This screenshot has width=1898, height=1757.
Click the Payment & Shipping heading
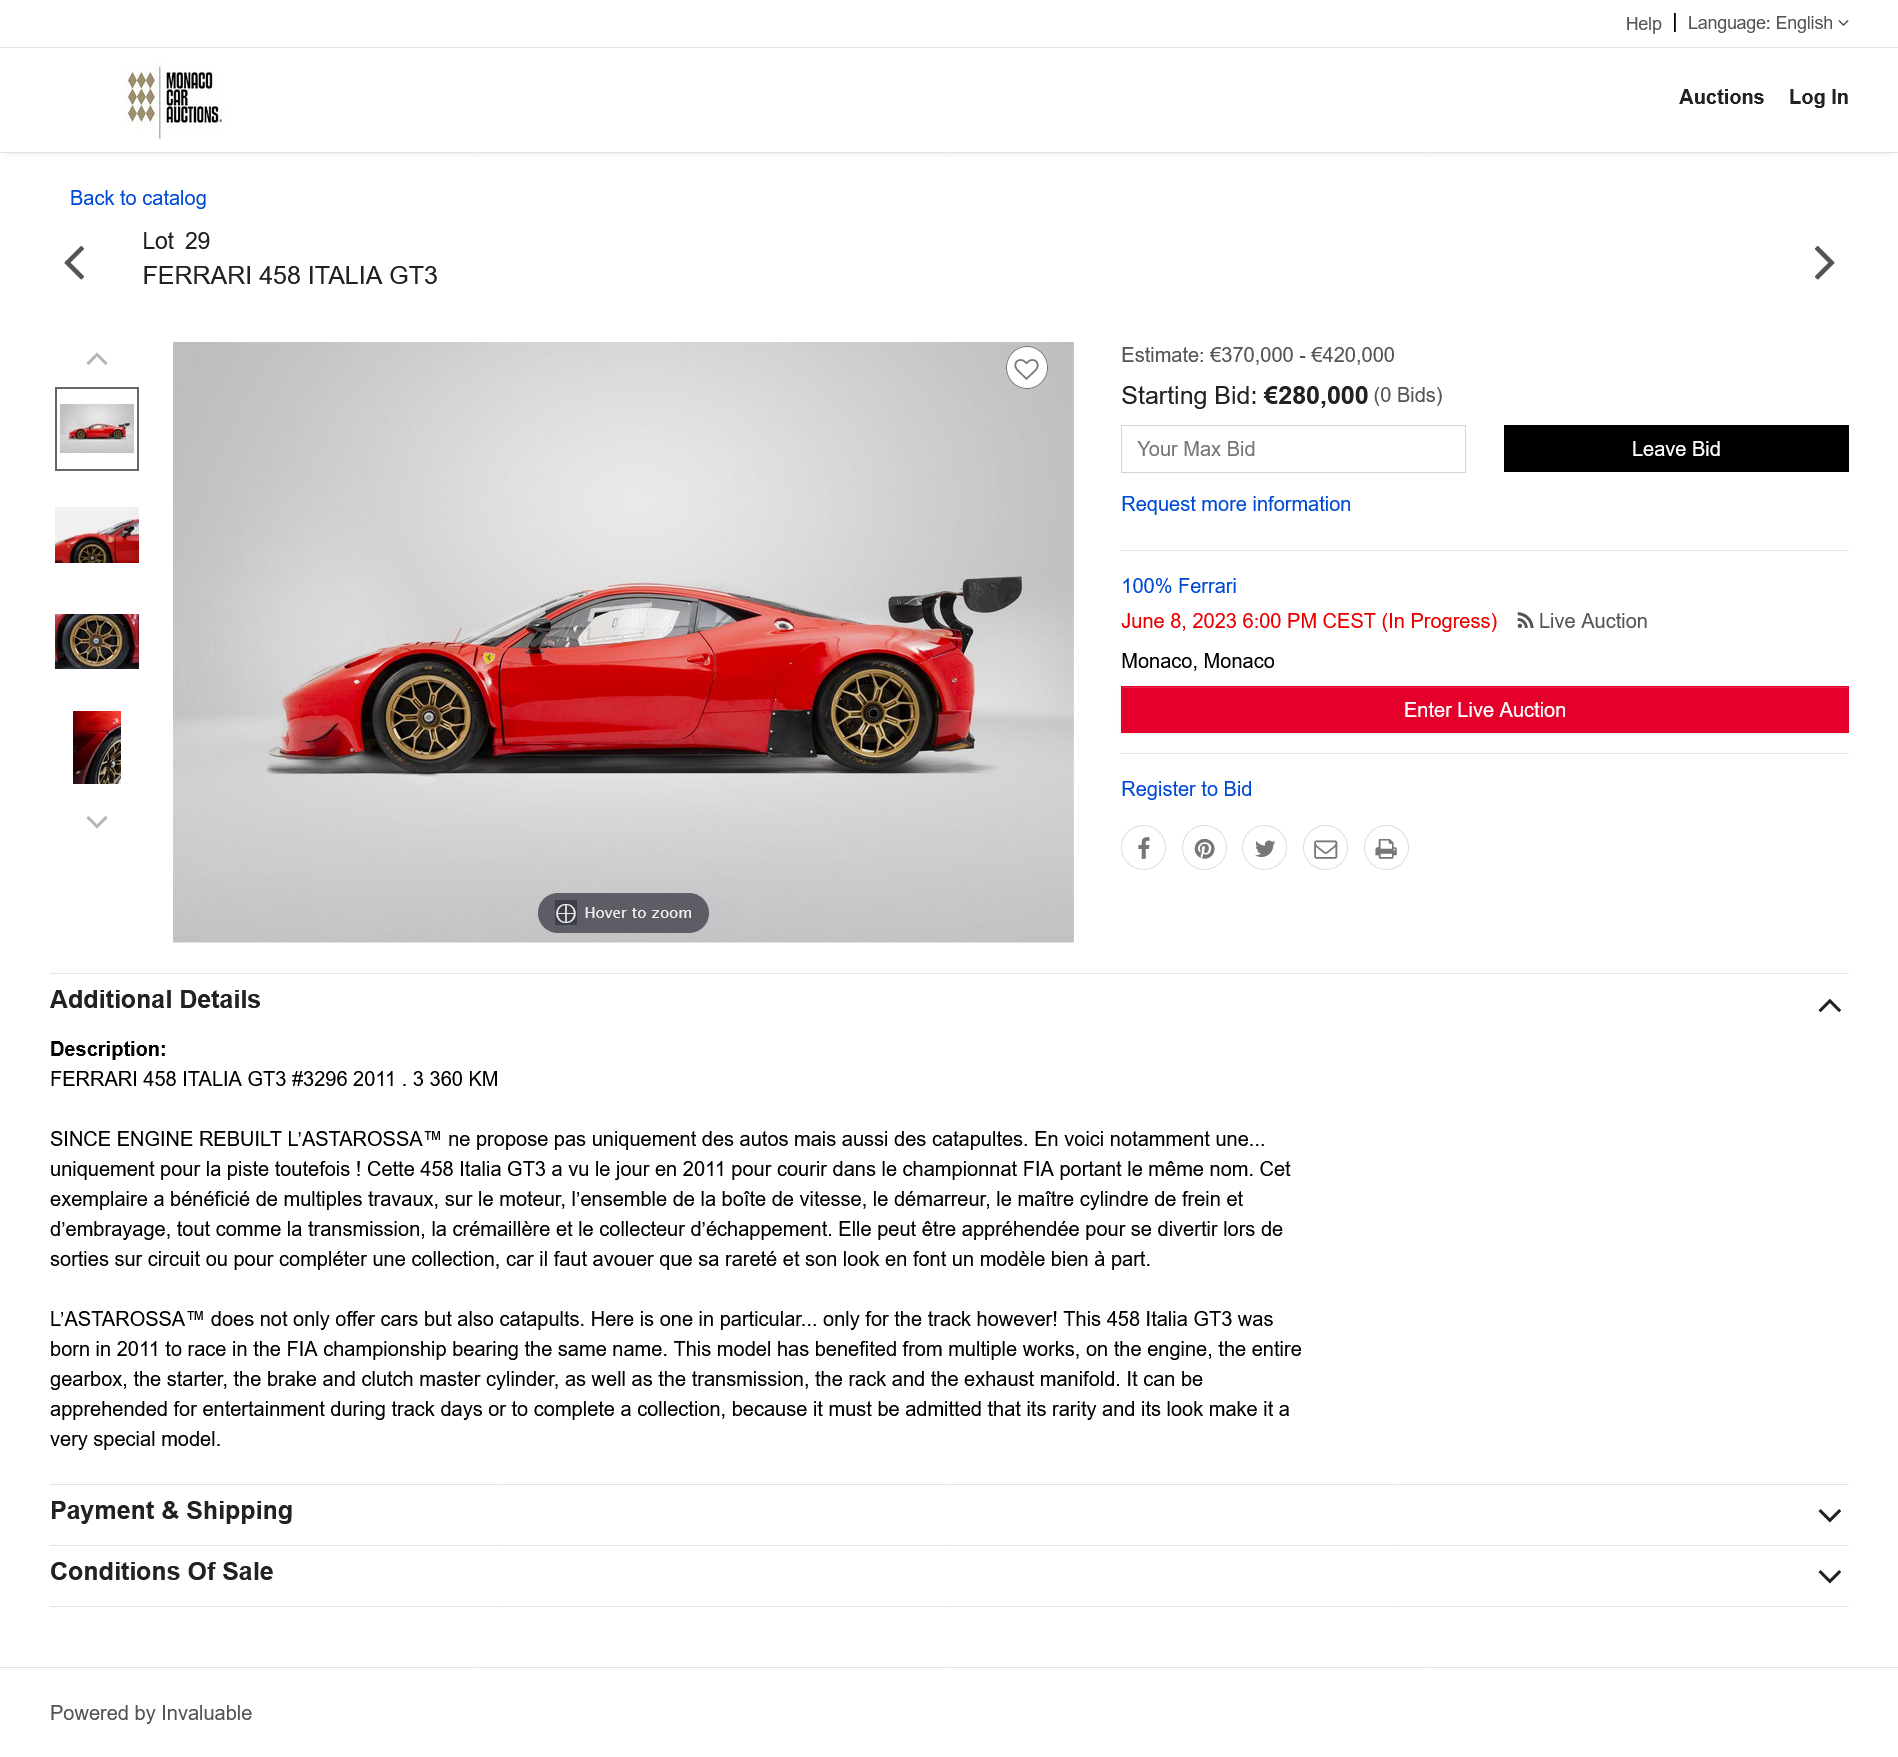tap(171, 1511)
